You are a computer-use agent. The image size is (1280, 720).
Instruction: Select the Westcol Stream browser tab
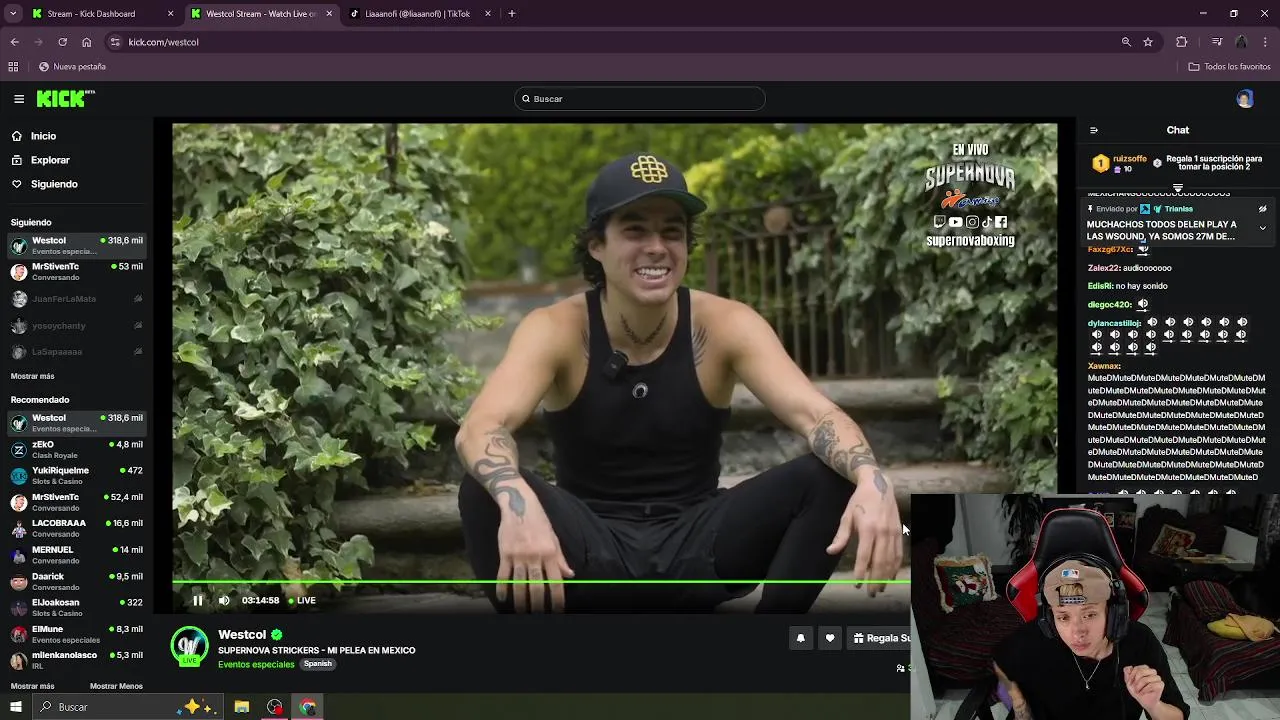tap(261, 14)
